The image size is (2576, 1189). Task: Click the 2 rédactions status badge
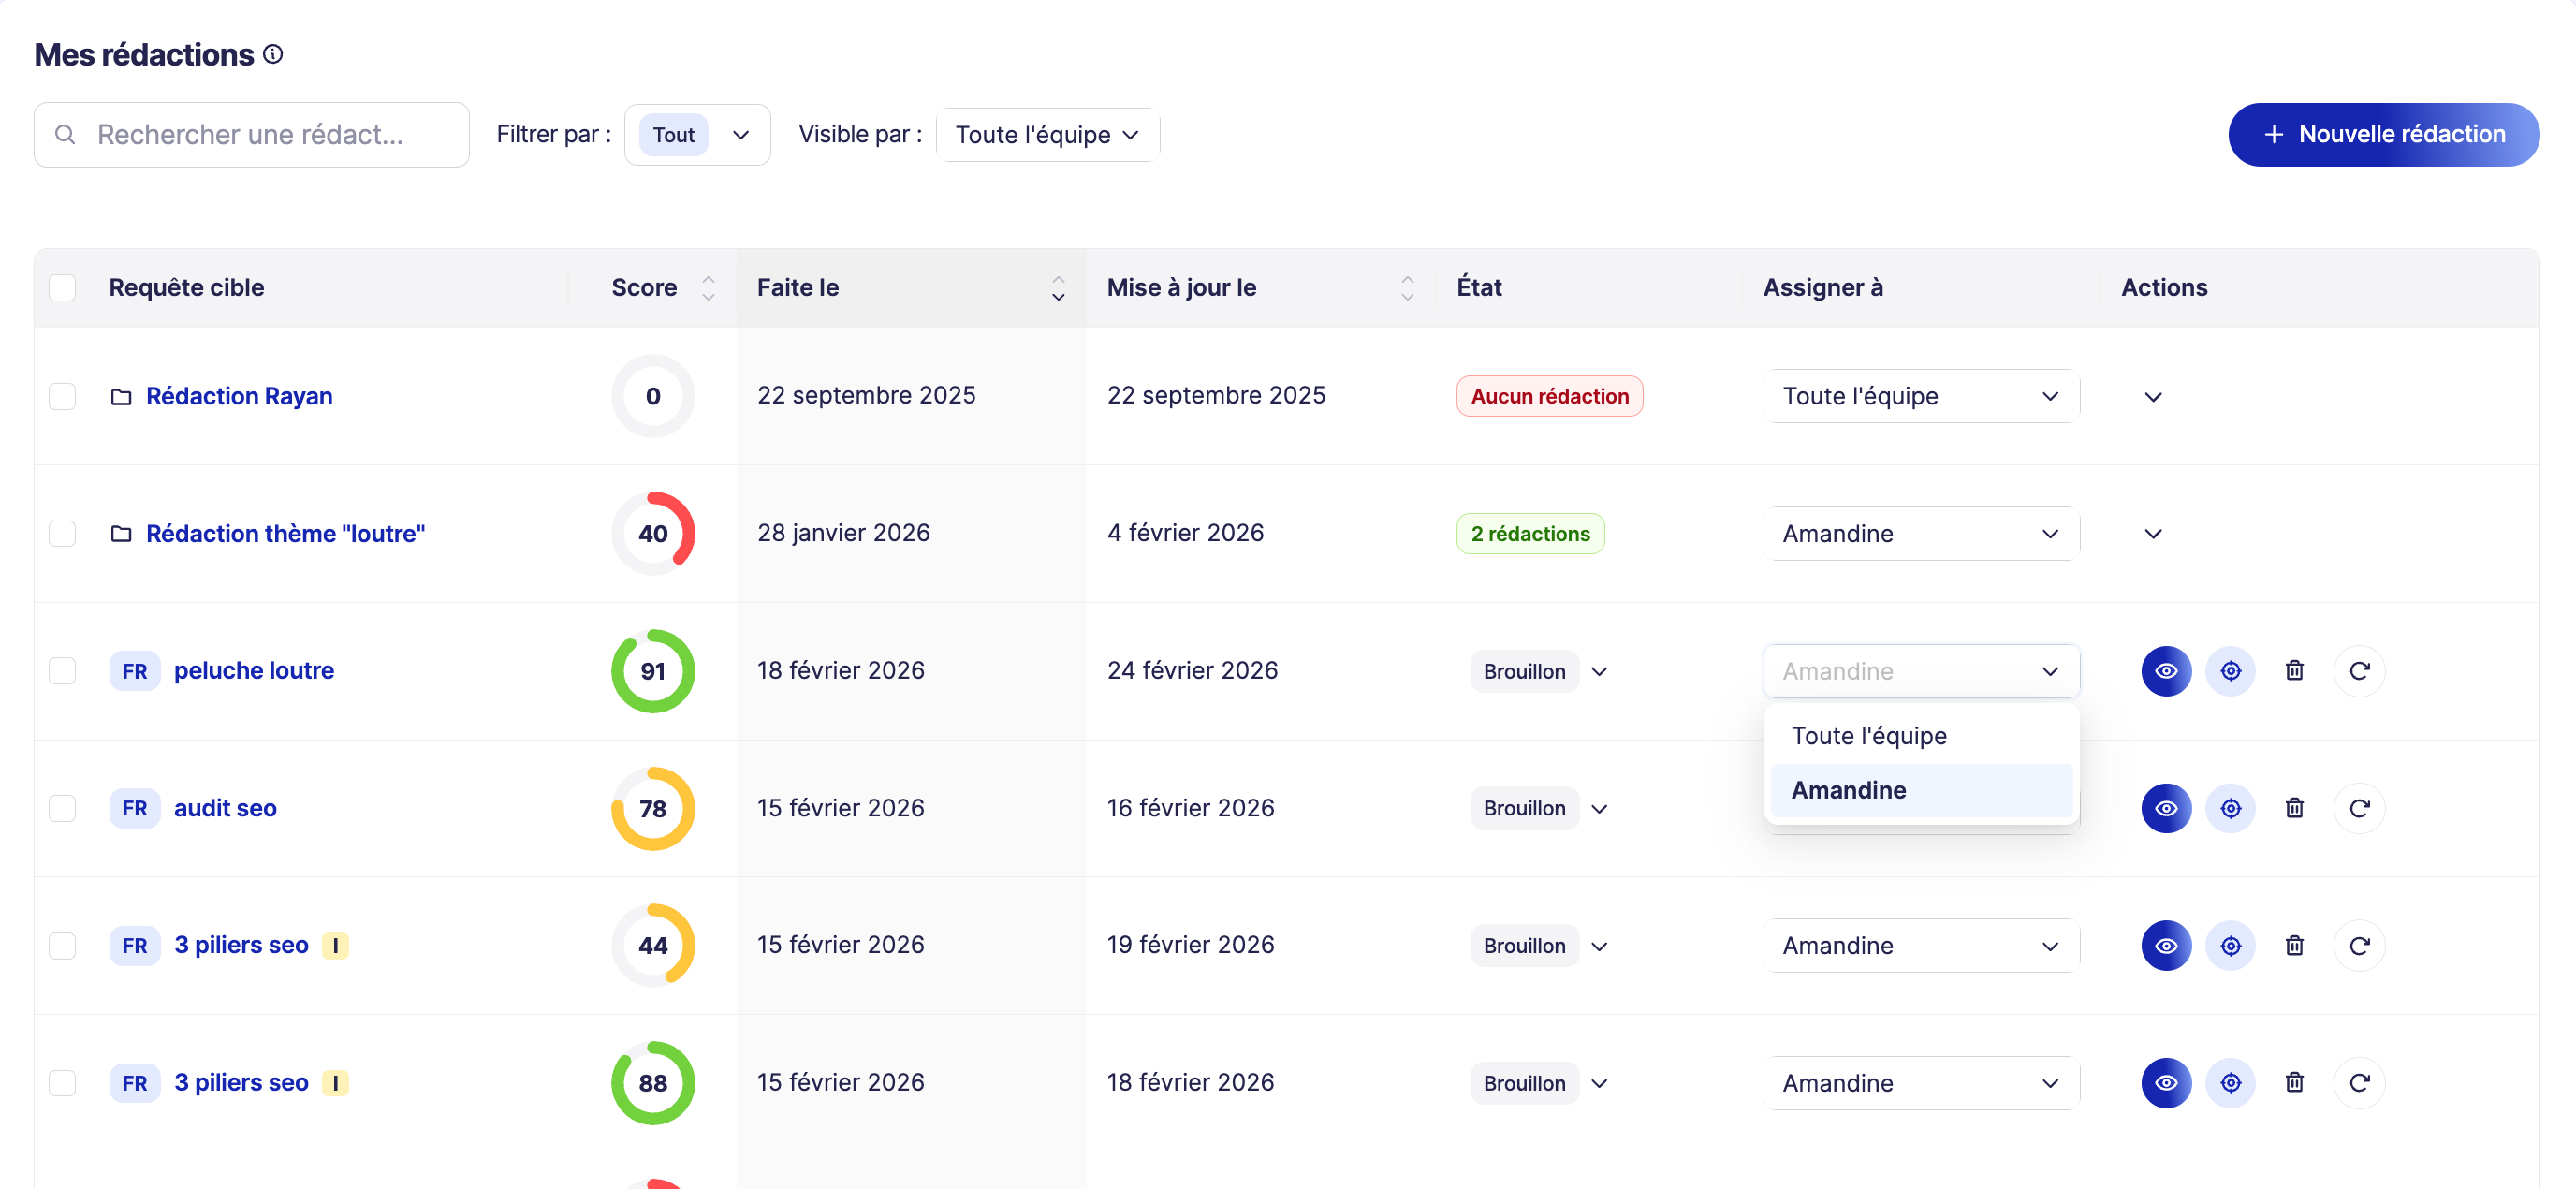pos(1530,534)
